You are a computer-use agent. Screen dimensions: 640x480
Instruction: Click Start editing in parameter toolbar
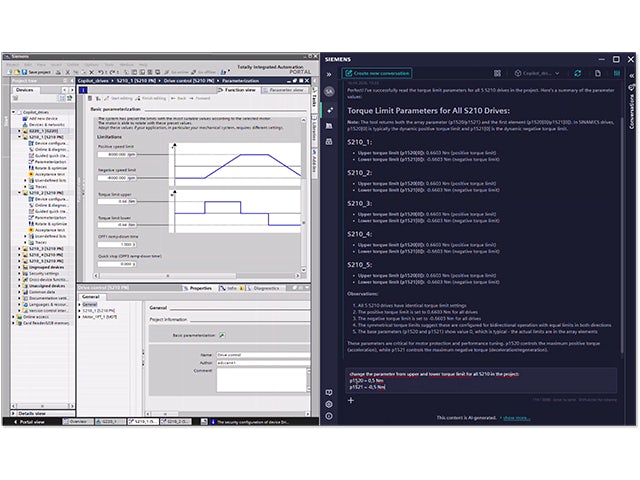[118, 98]
